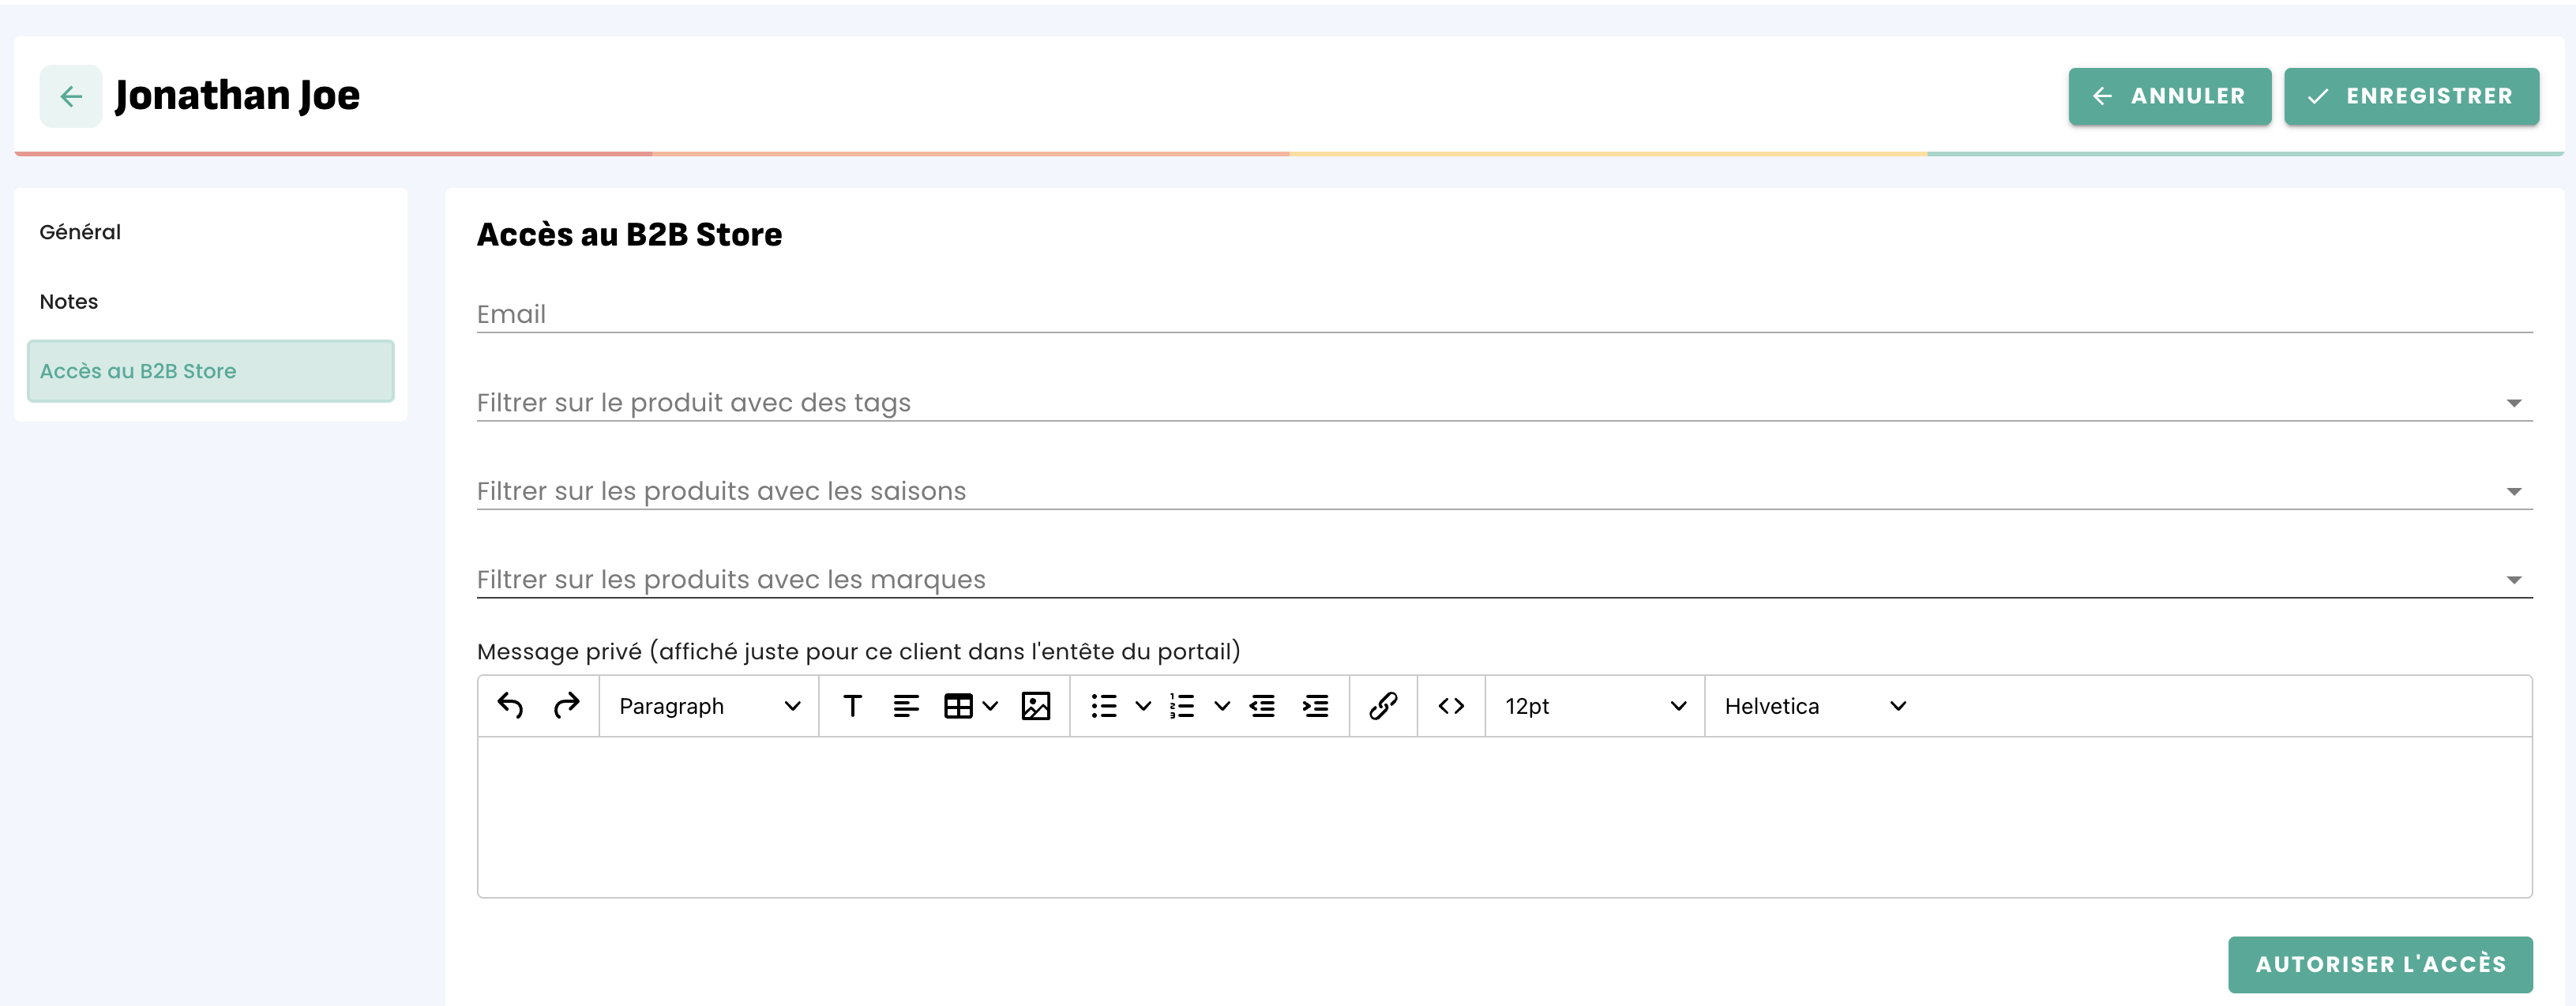Image resolution: width=2576 pixels, height=1006 pixels.
Task: Switch to the Général section
Action: pos(80,232)
